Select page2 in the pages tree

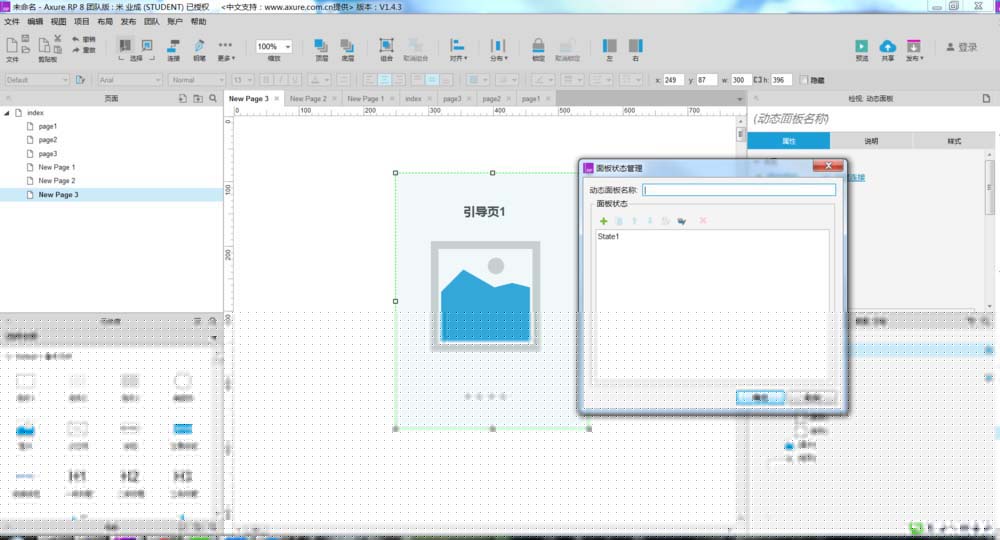pyautogui.click(x=48, y=140)
